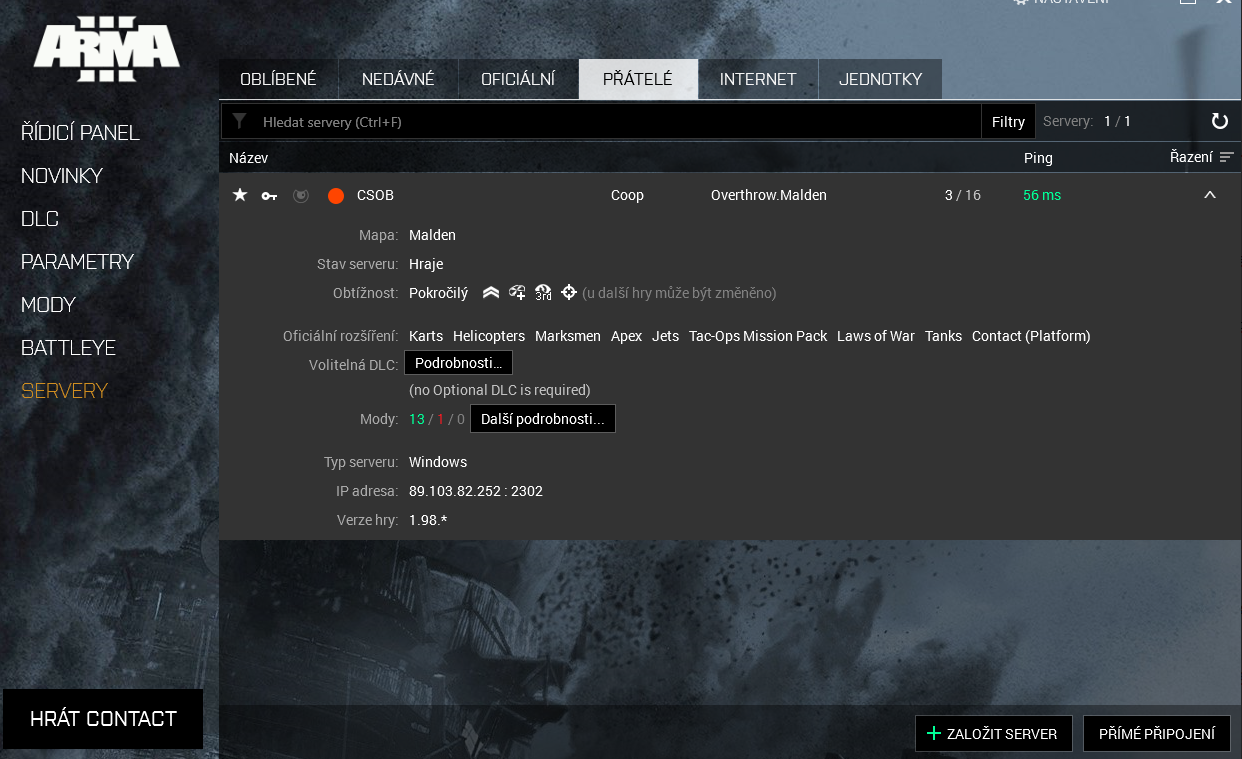Toggle the favorite star for the CSOB server
Image resolution: width=1242 pixels, height=759 pixels.
[x=239, y=195]
